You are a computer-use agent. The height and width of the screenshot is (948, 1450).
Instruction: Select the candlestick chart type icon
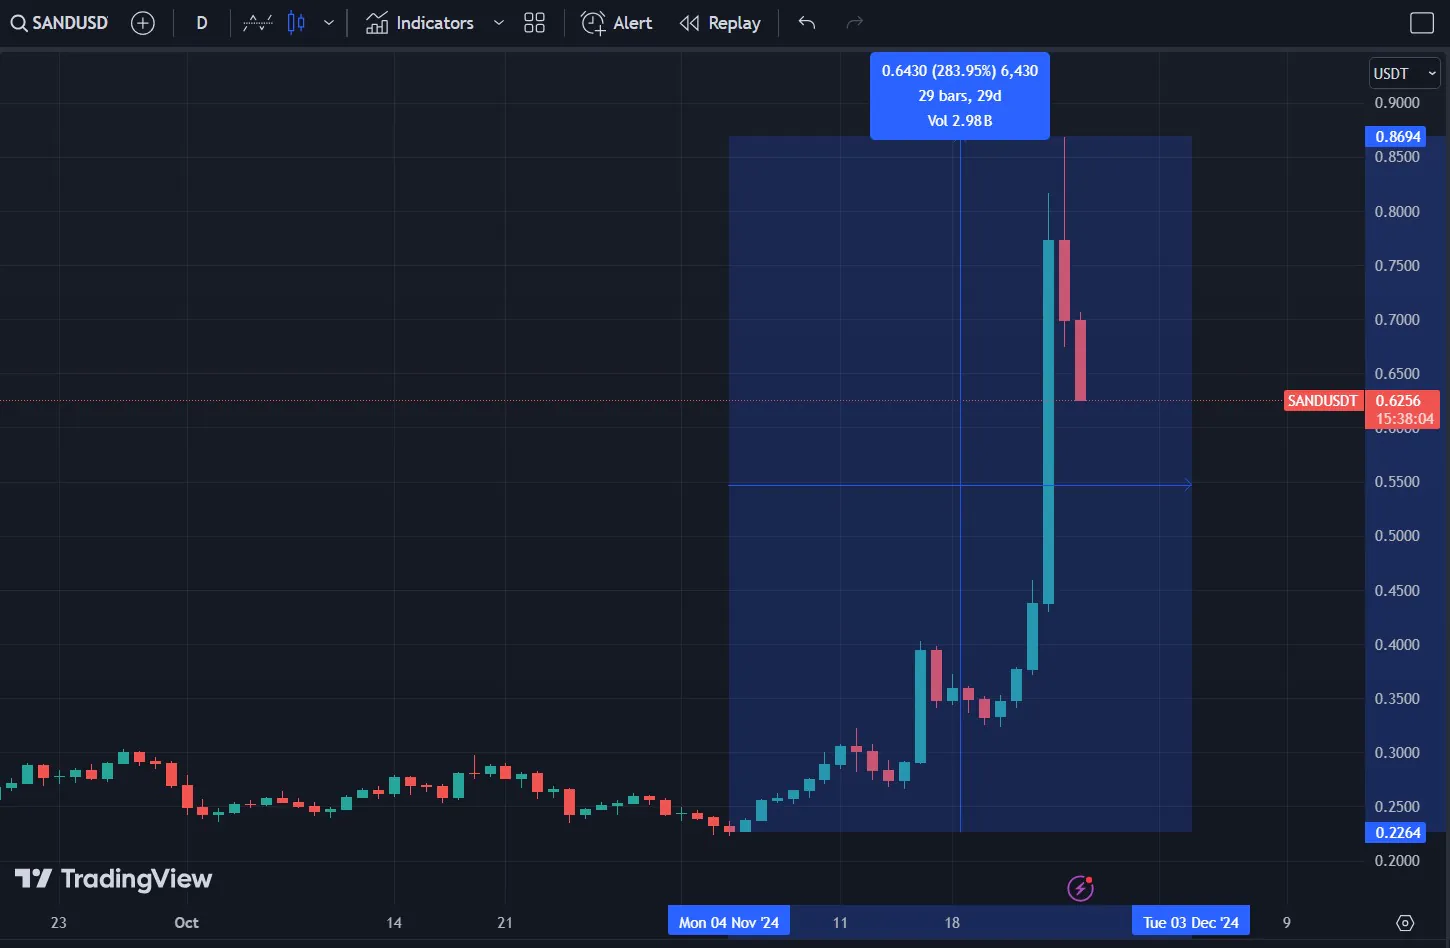pyautogui.click(x=296, y=22)
